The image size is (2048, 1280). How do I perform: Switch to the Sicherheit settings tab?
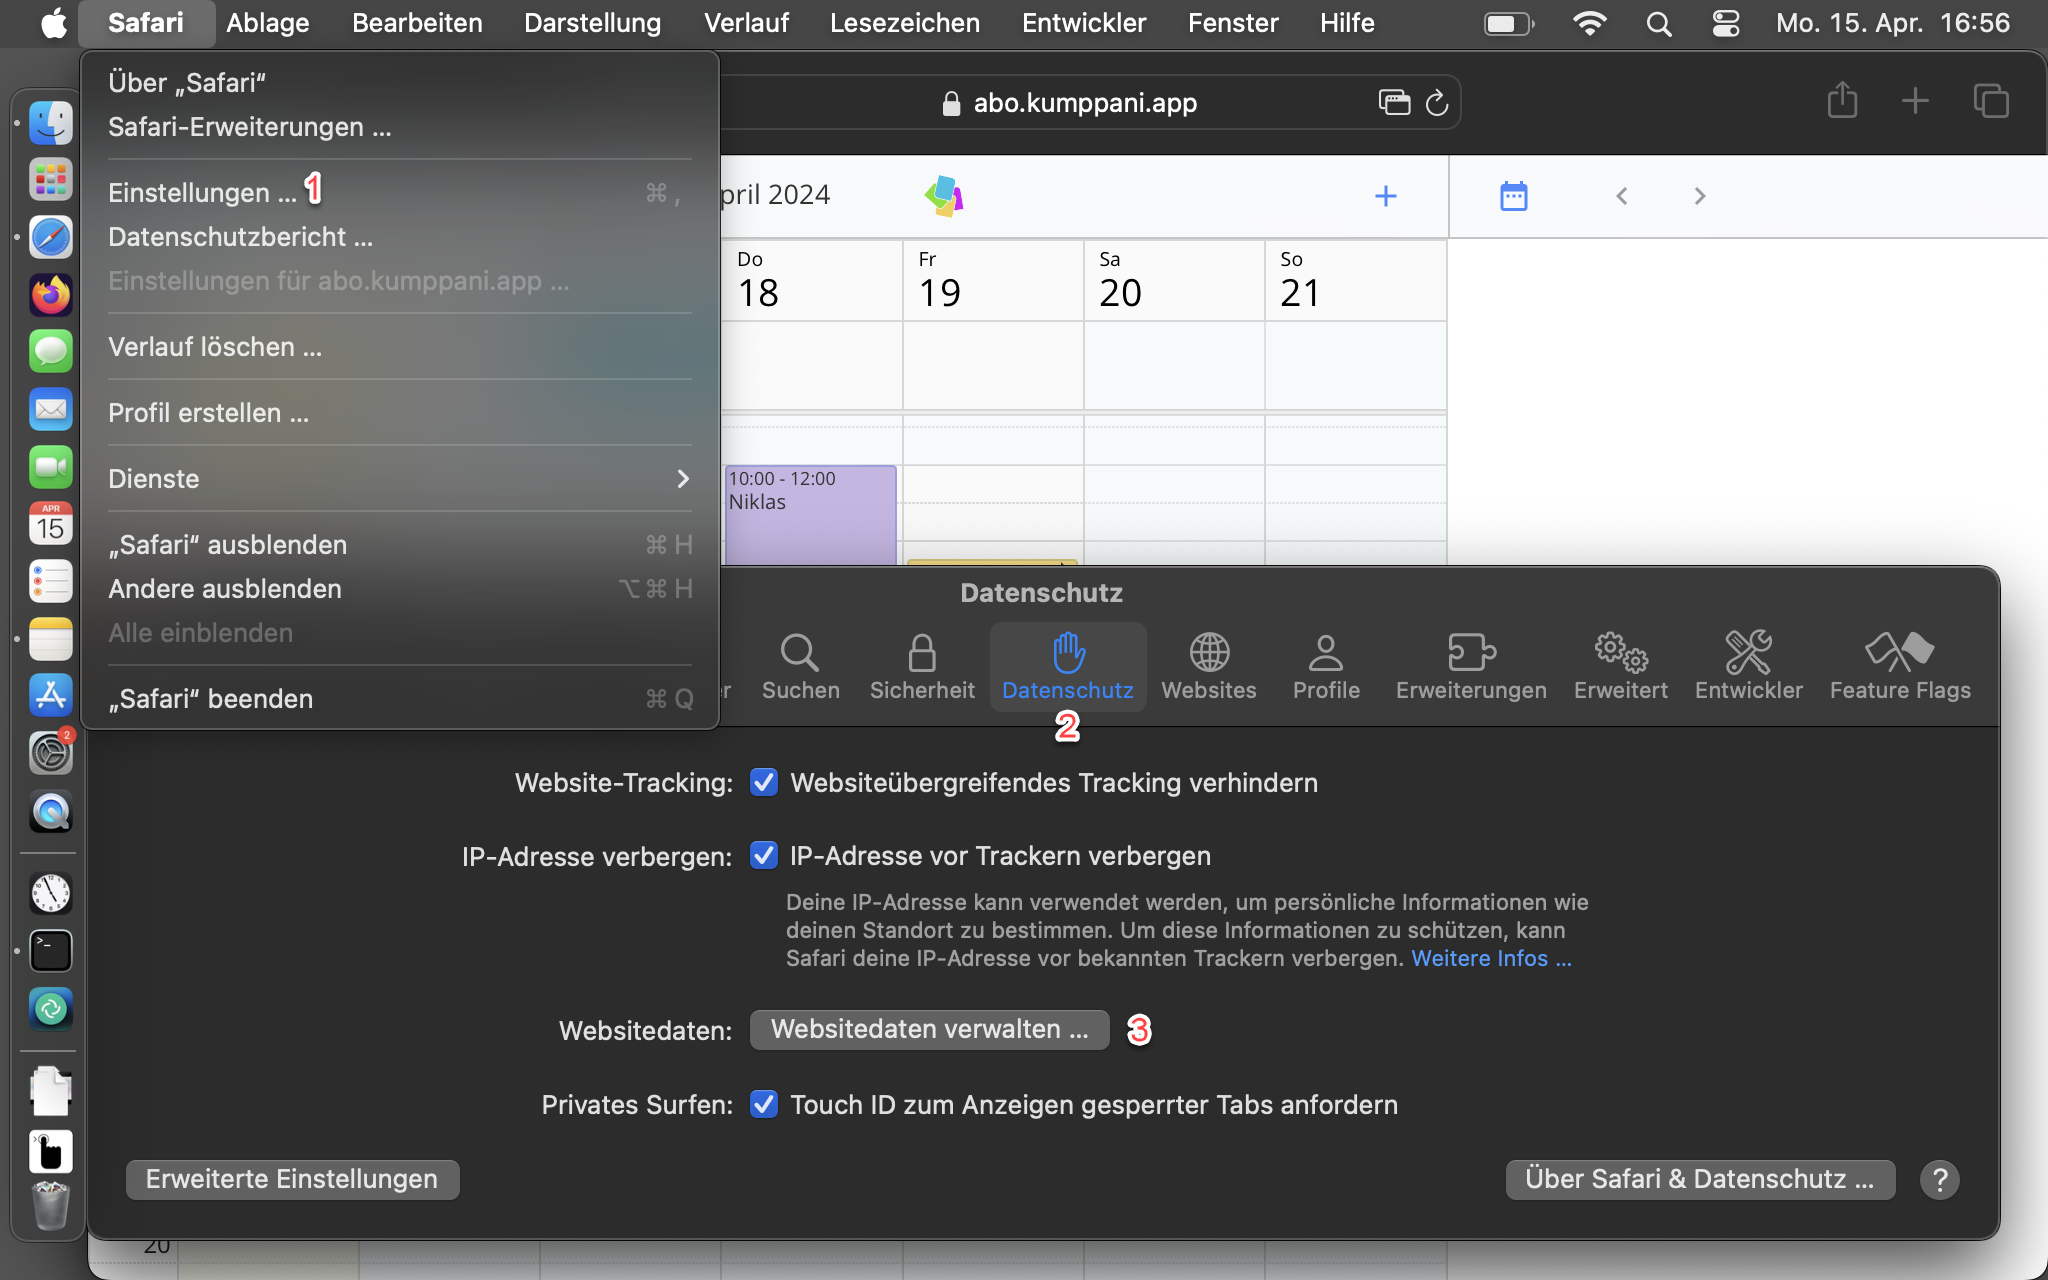click(x=922, y=667)
